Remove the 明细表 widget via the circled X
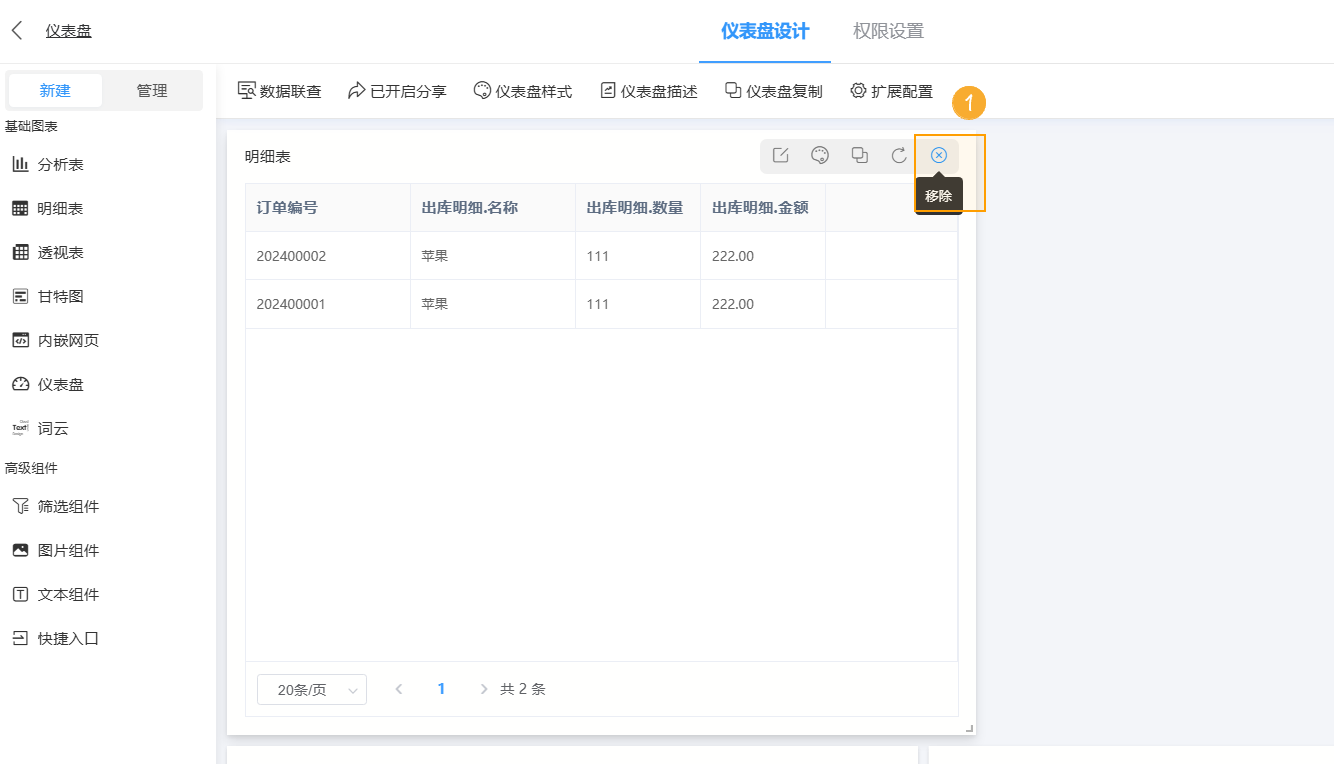The height and width of the screenshot is (764, 1334). click(938, 155)
